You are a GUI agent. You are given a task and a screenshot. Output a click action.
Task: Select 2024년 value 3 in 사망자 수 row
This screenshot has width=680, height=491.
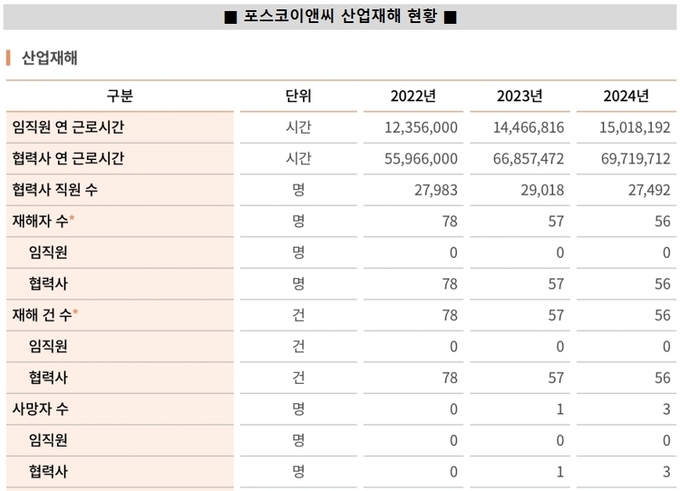click(x=667, y=409)
